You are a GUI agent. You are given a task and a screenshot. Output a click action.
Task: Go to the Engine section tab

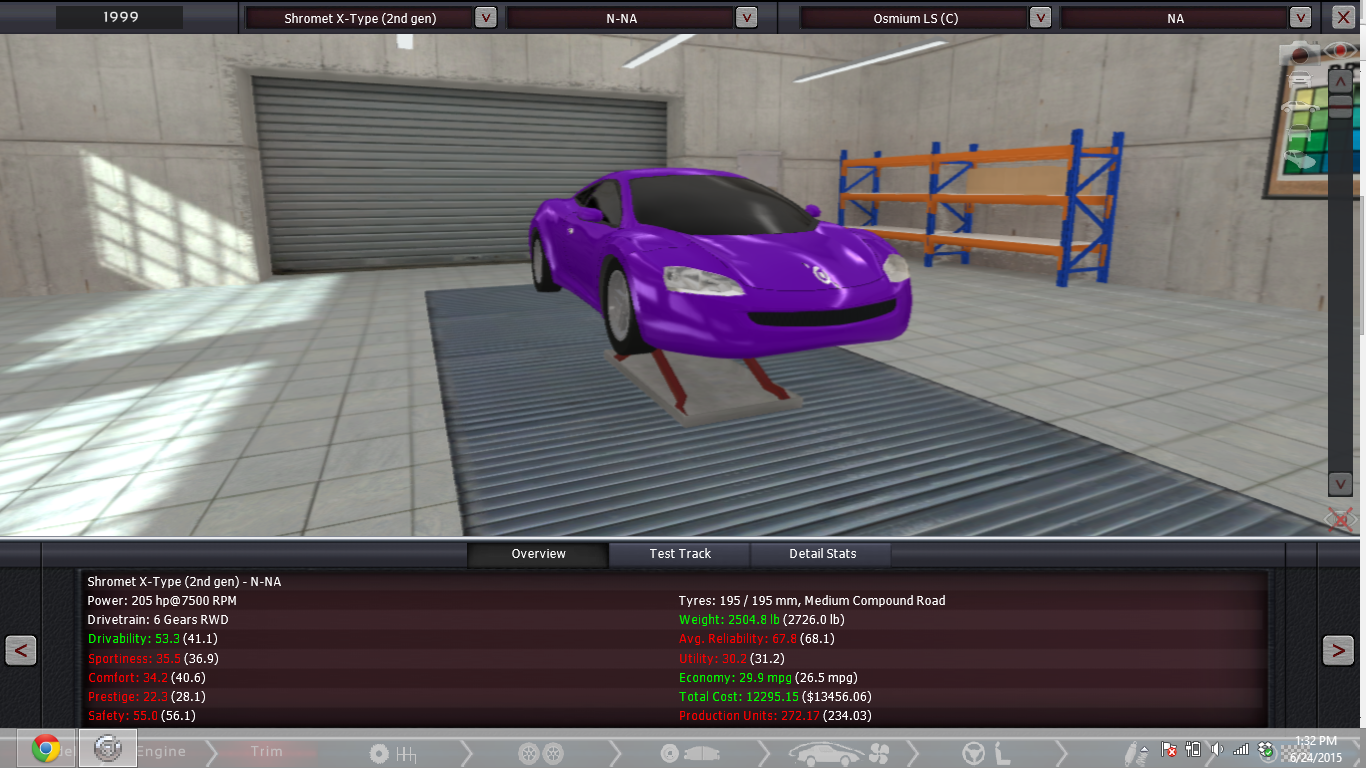click(161, 751)
